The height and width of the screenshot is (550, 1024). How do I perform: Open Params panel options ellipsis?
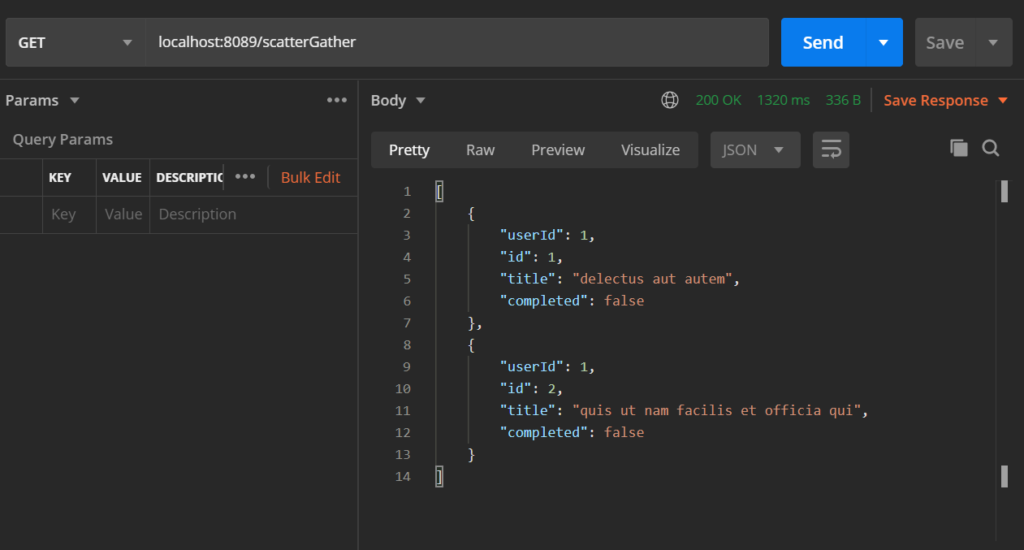(x=337, y=100)
